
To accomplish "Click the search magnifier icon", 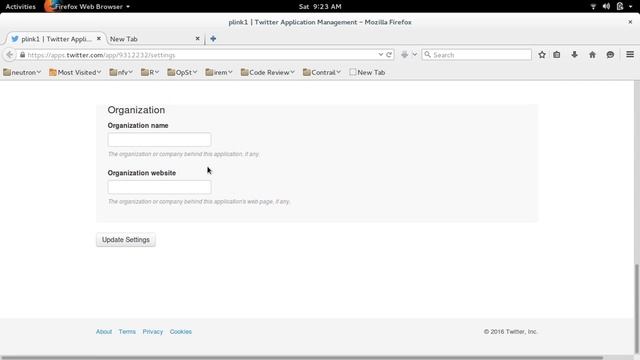I will 427,54.
